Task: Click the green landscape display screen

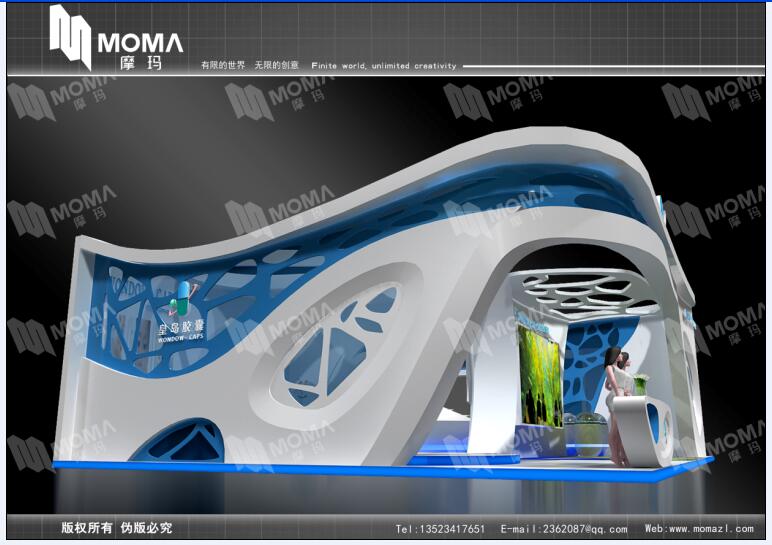Action: click(539, 371)
